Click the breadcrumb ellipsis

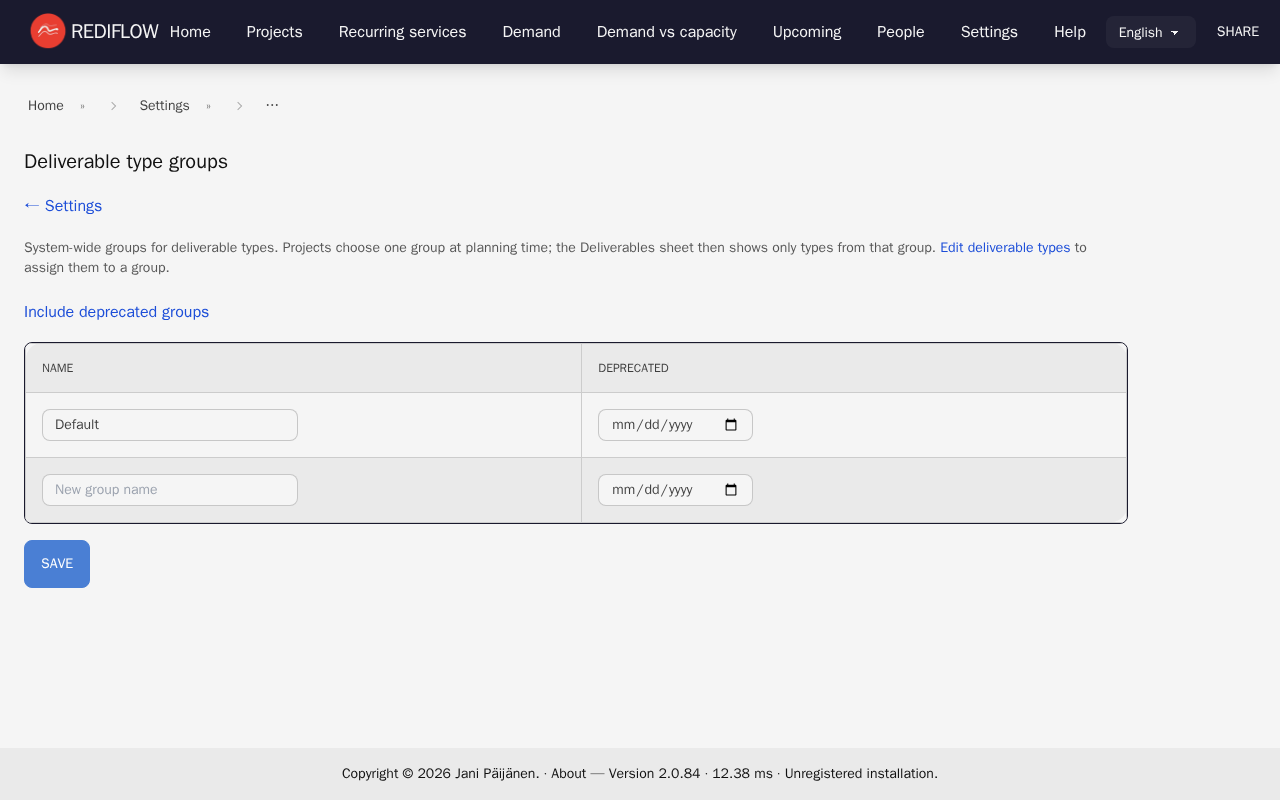click(x=271, y=104)
